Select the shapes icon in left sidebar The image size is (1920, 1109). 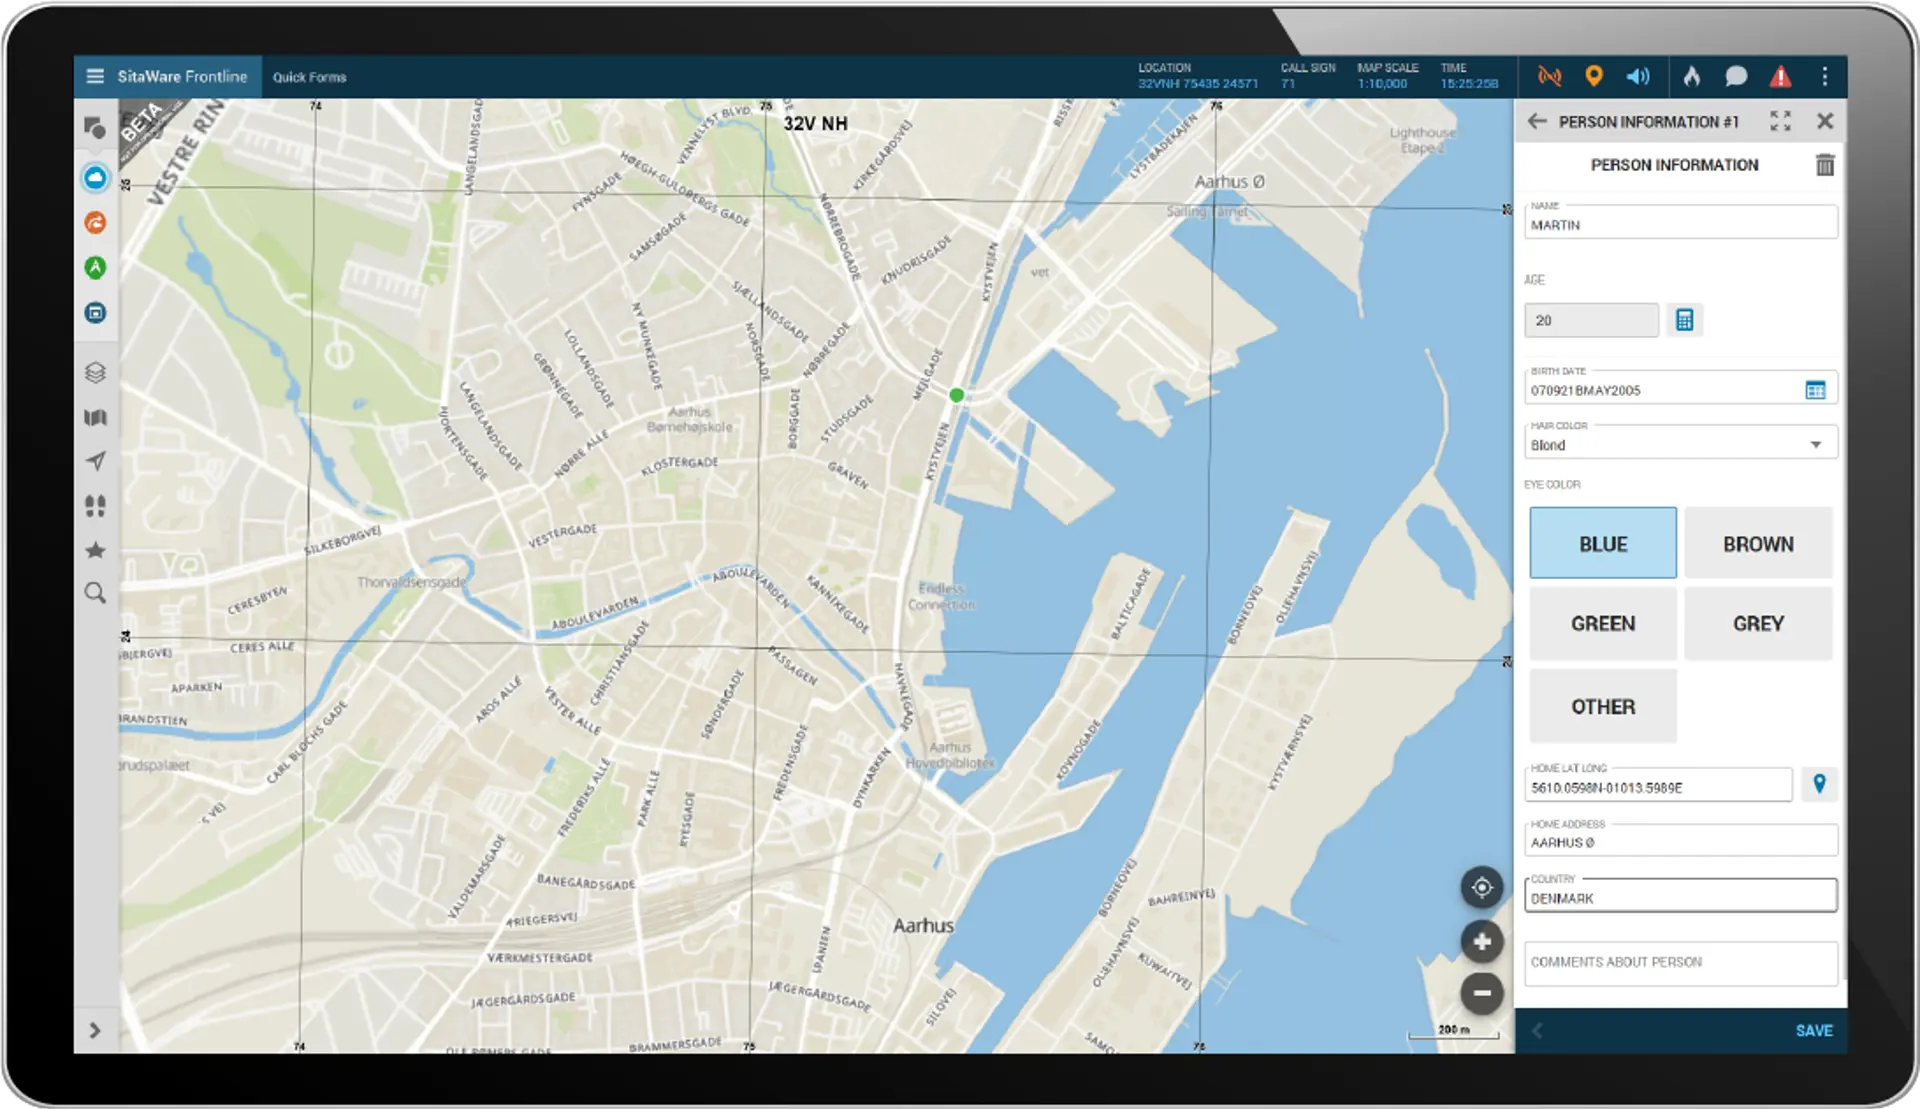(95, 128)
